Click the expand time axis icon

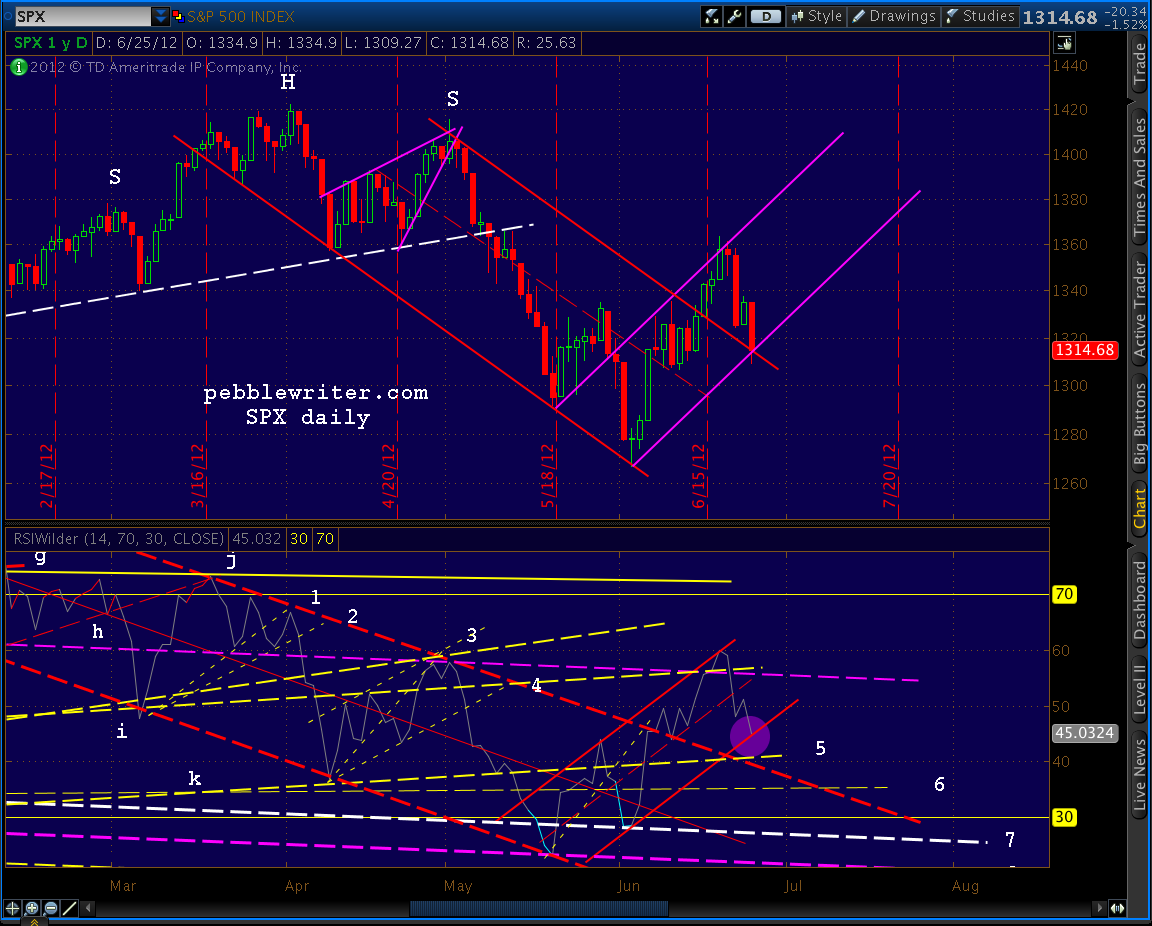[x=1117, y=908]
